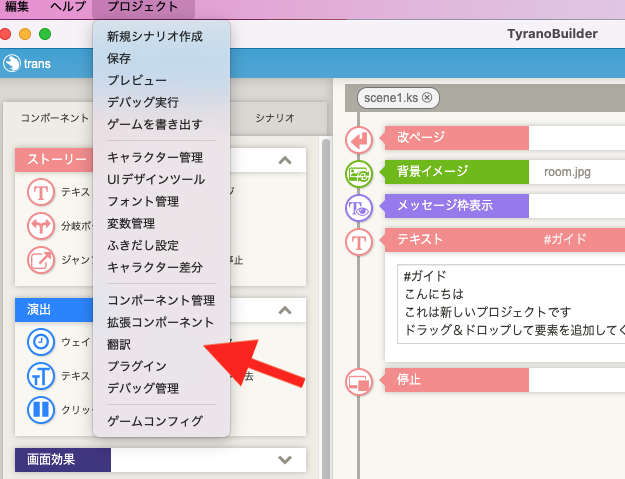Collapse the ストーリー section
Screen dimensions: 625x479
[x=285, y=161]
